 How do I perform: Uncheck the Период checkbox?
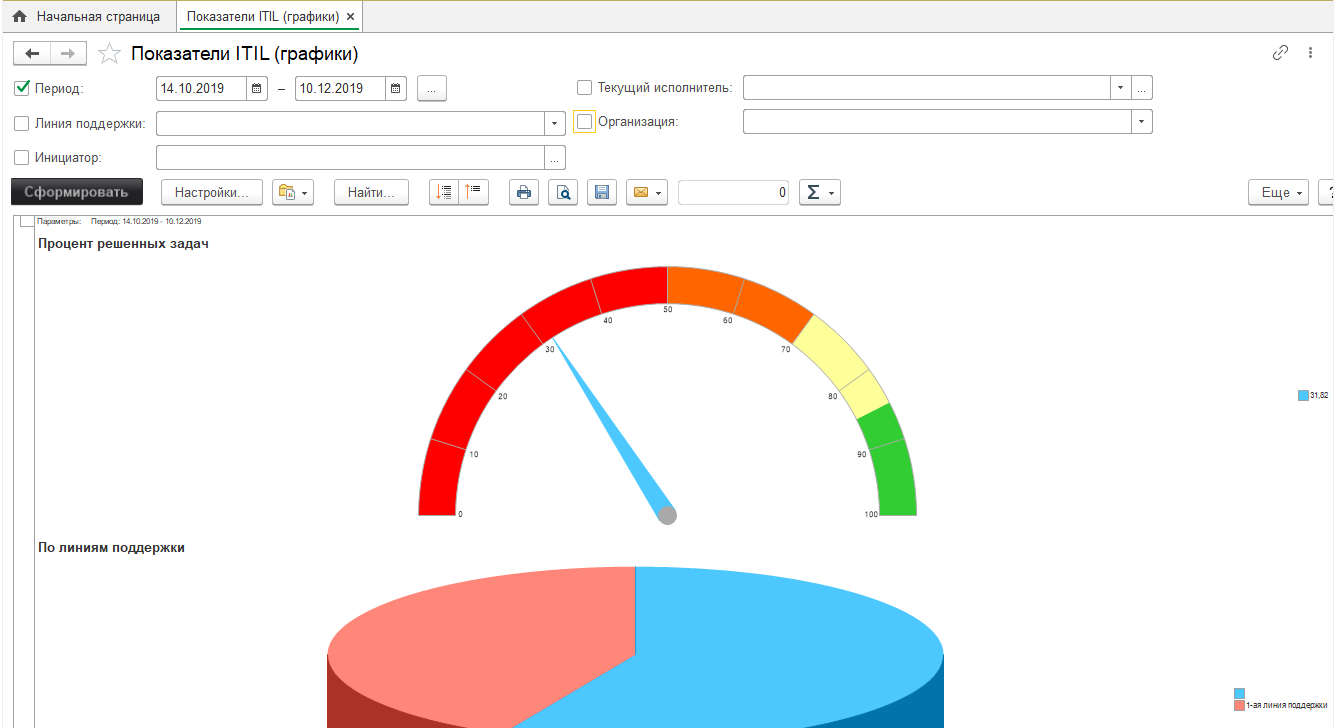pos(22,88)
